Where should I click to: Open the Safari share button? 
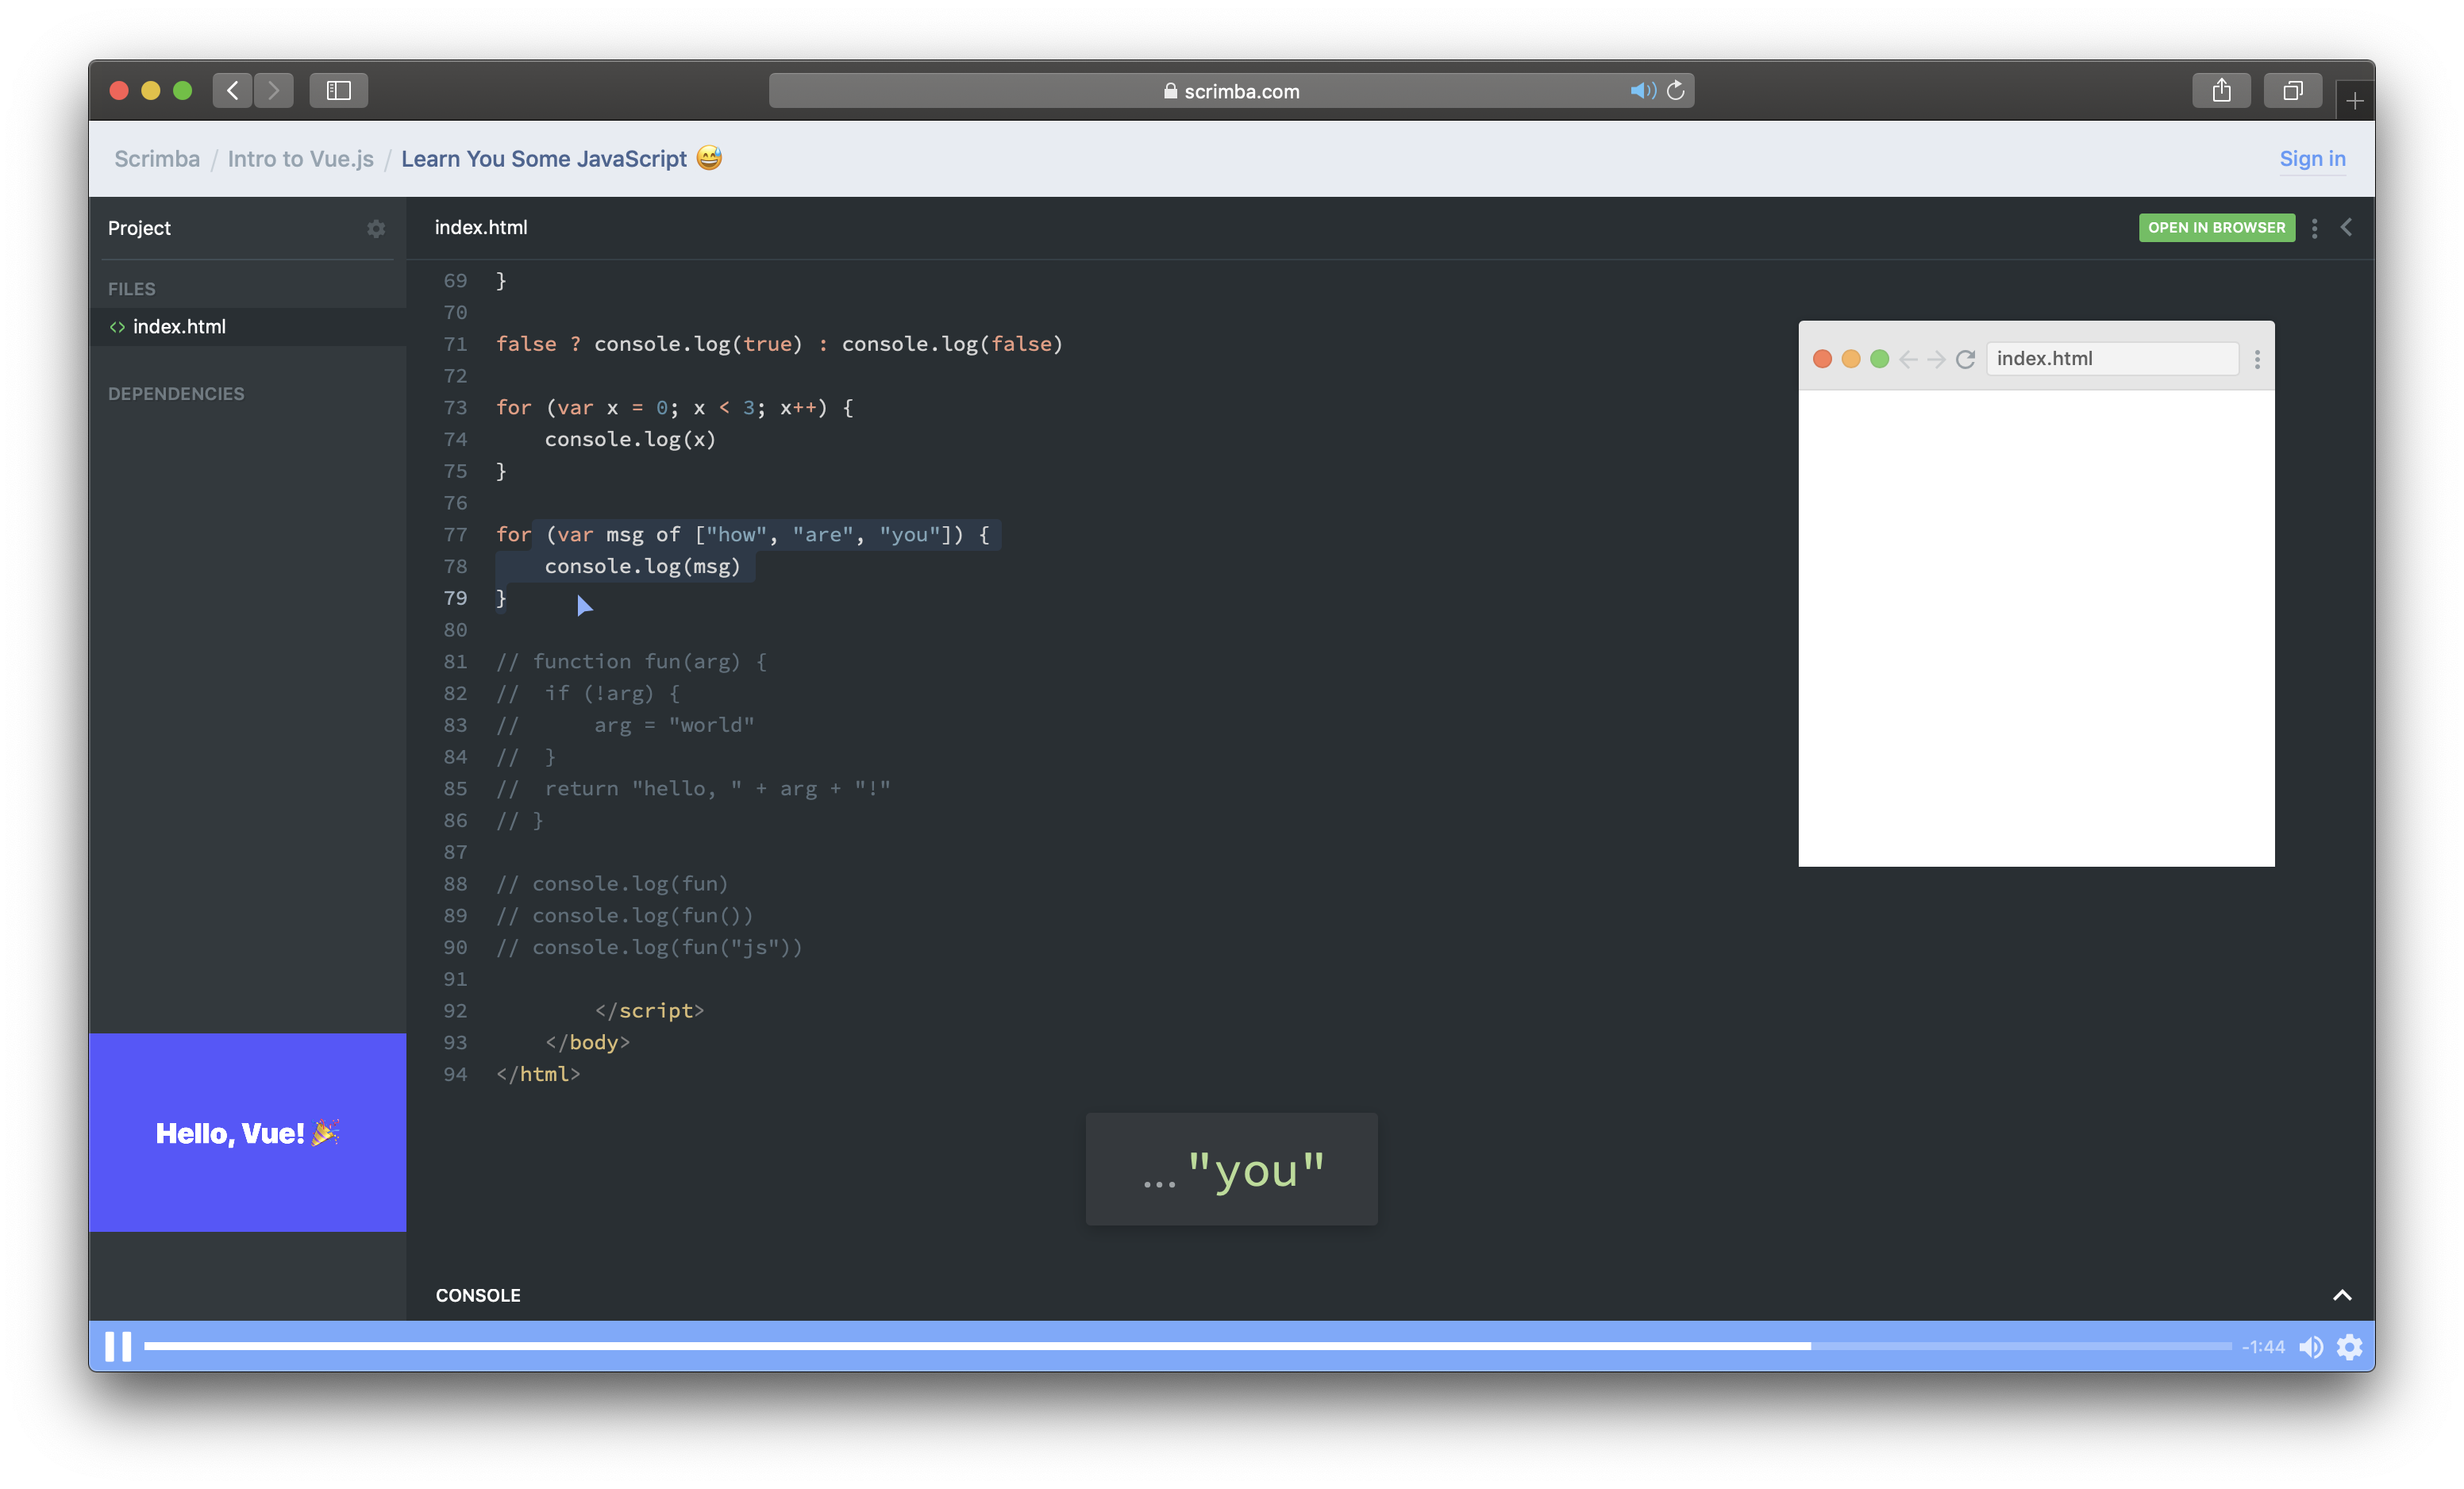tap(2221, 90)
